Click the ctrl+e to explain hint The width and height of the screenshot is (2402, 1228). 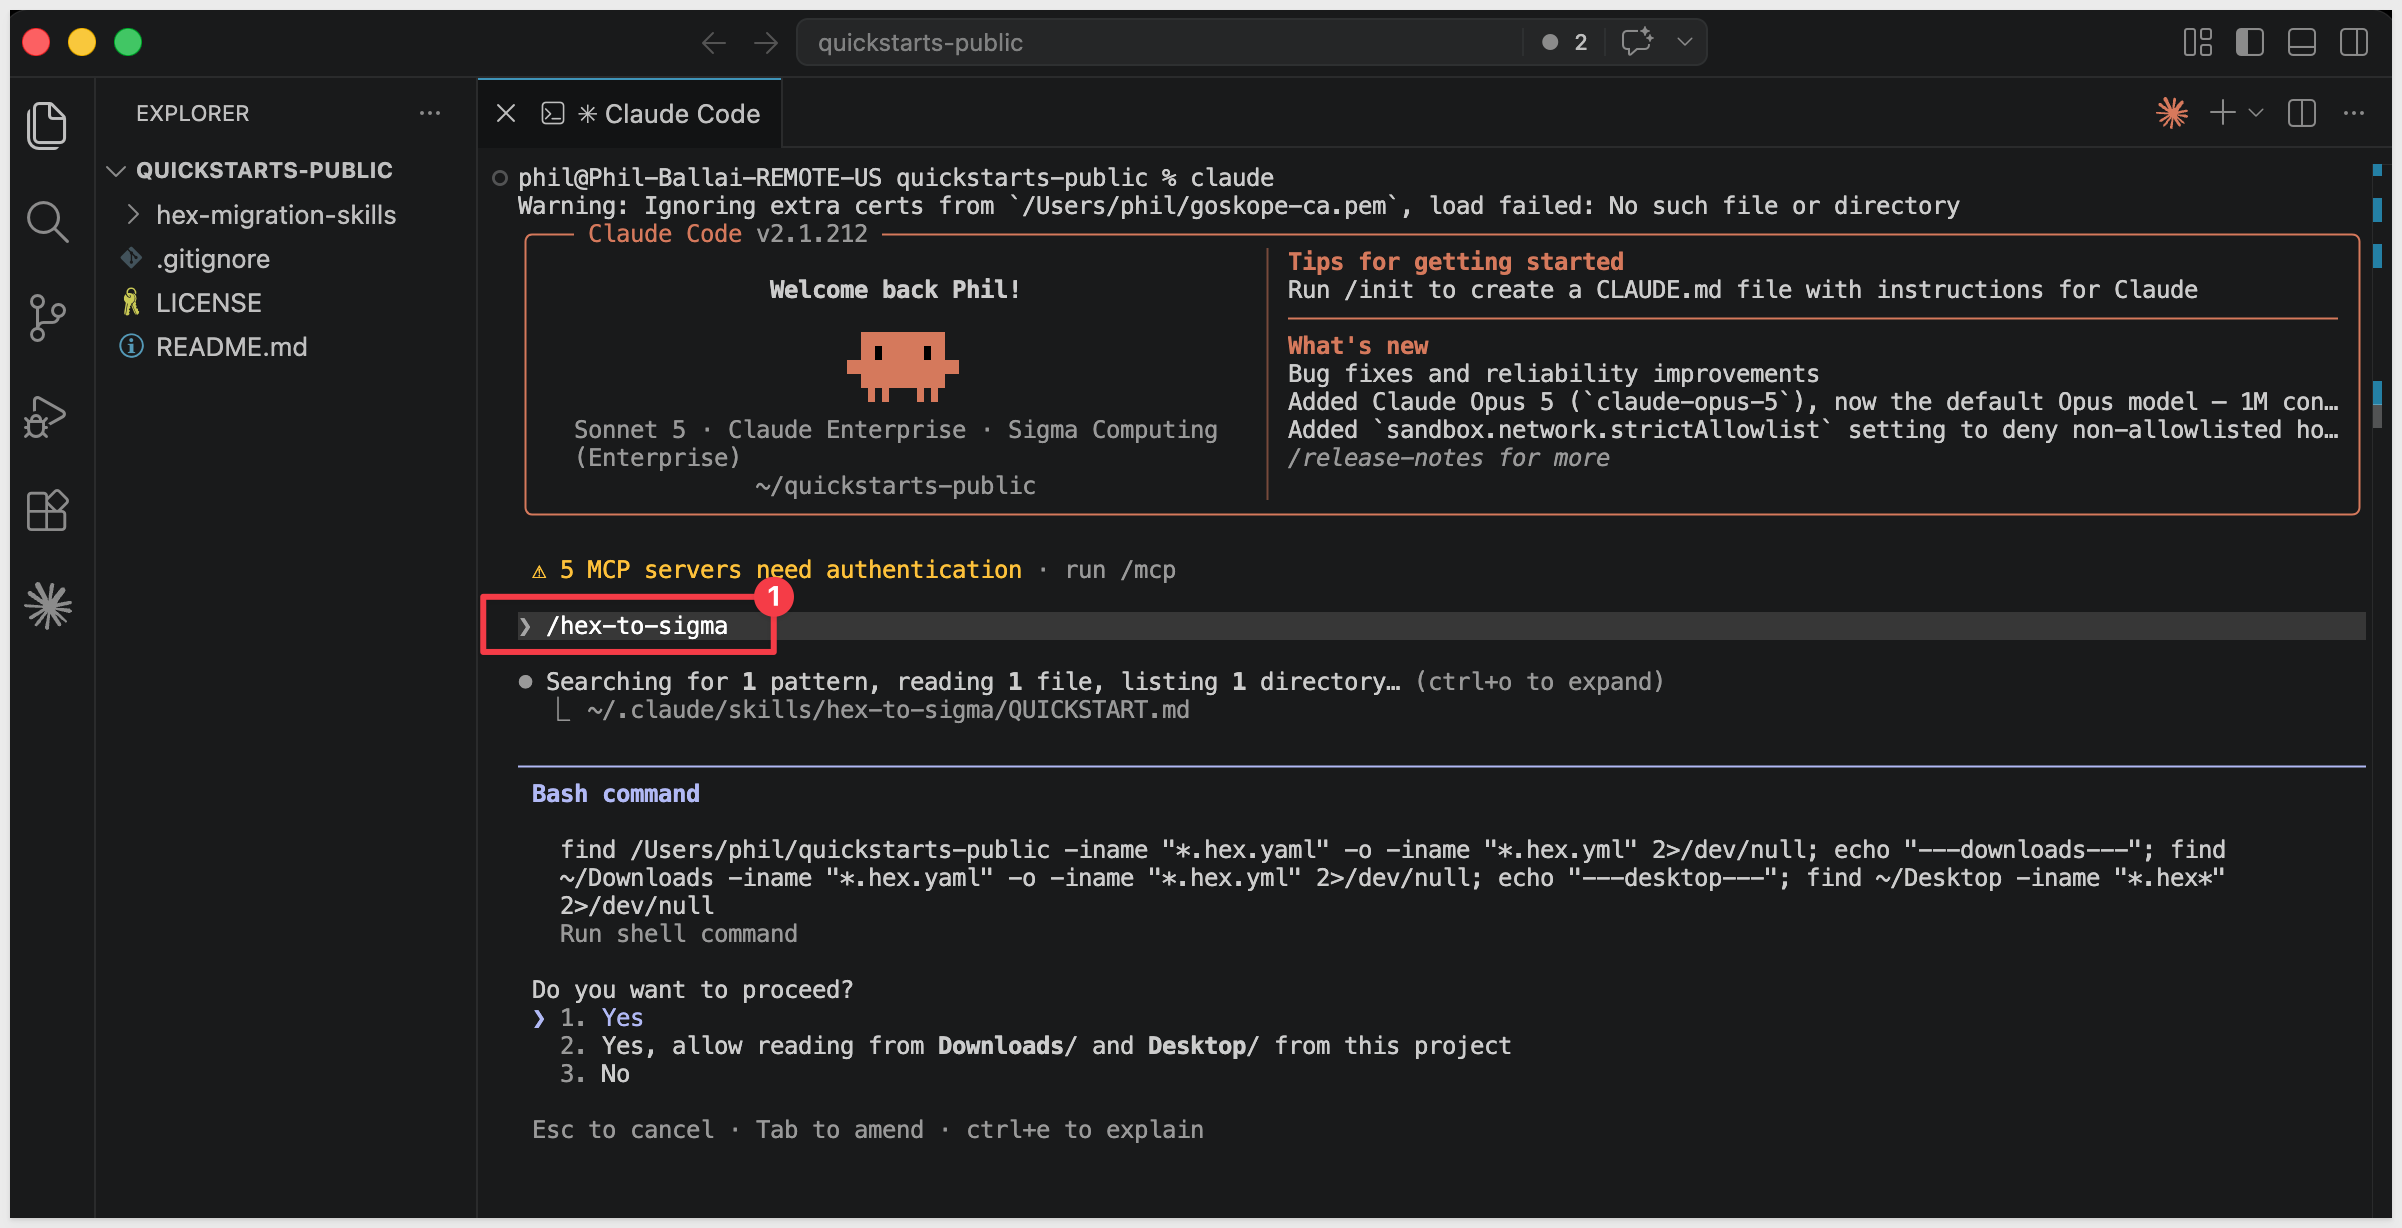[x=1084, y=1130]
